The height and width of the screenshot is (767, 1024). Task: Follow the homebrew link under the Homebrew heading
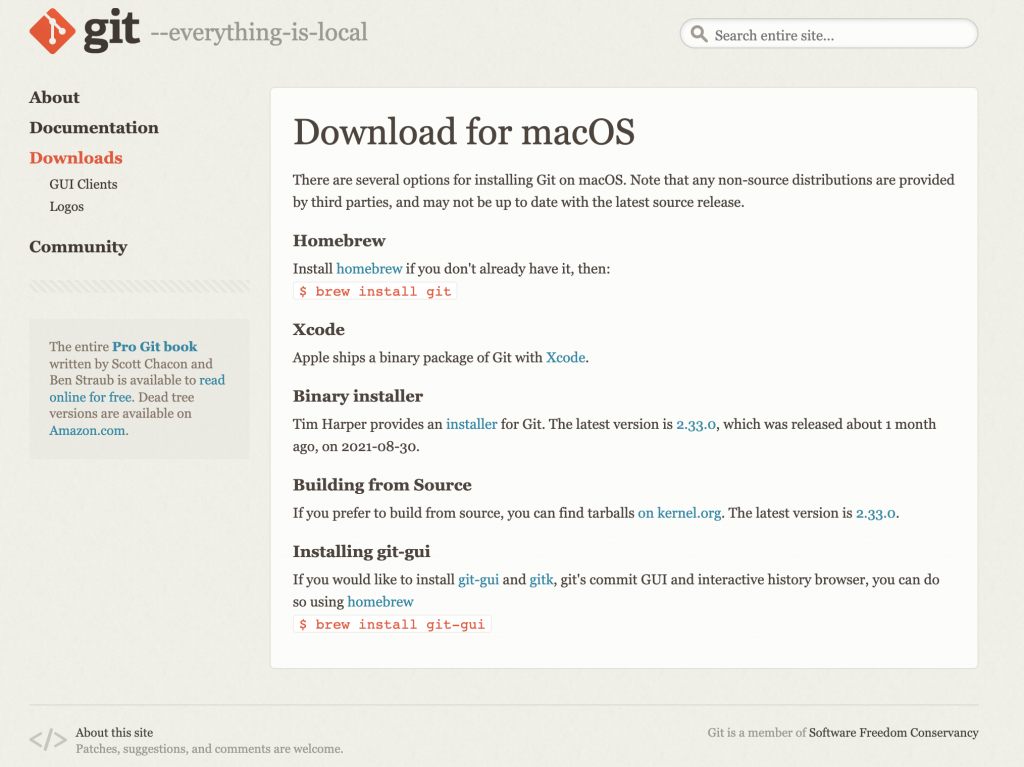coord(370,269)
